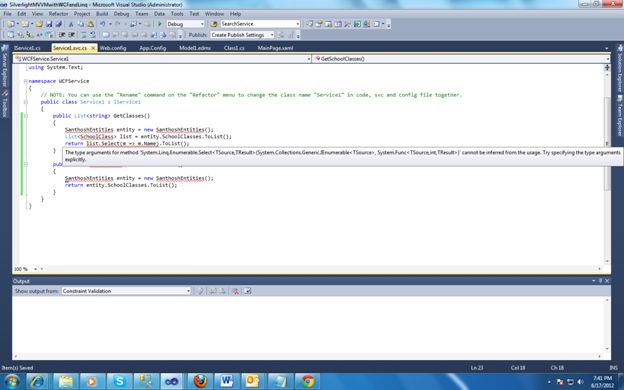624x390 pixels.
Task: Switch to the MainPage.xaml tab
Action: [275, 48]
